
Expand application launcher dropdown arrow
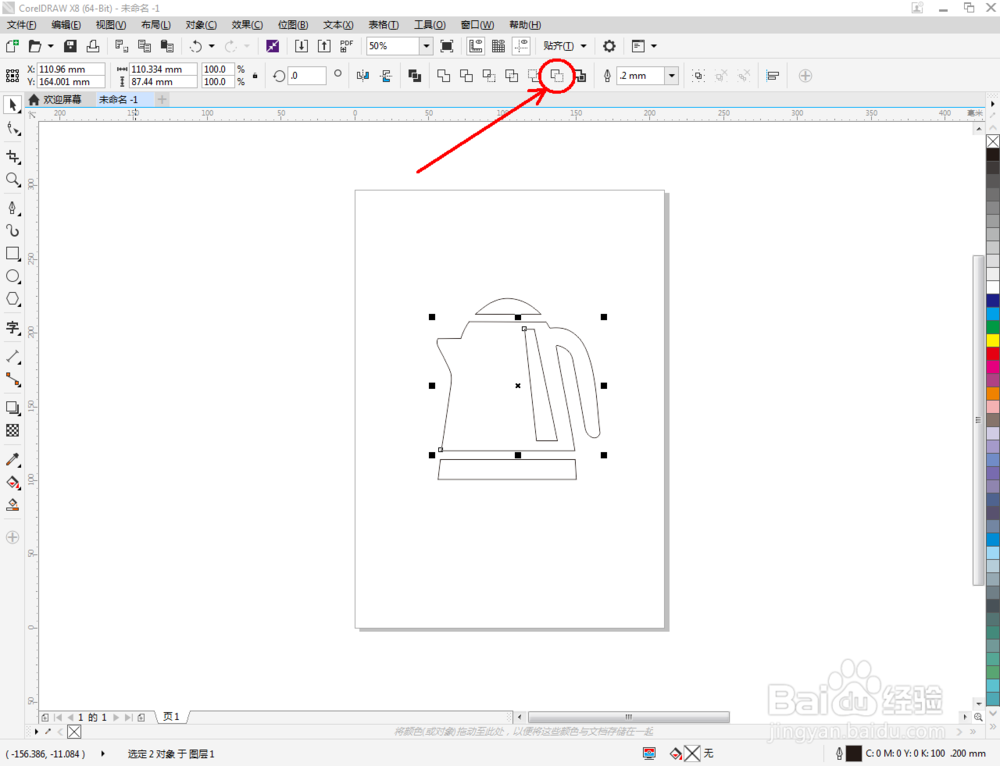[654, 46]
